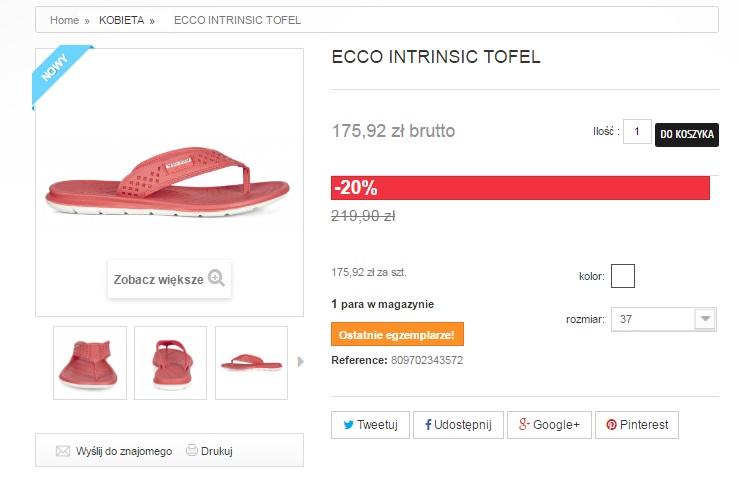Click the Facebook icon on Udostępnij
The image size is (739, 477).
(x=428, y=425)
